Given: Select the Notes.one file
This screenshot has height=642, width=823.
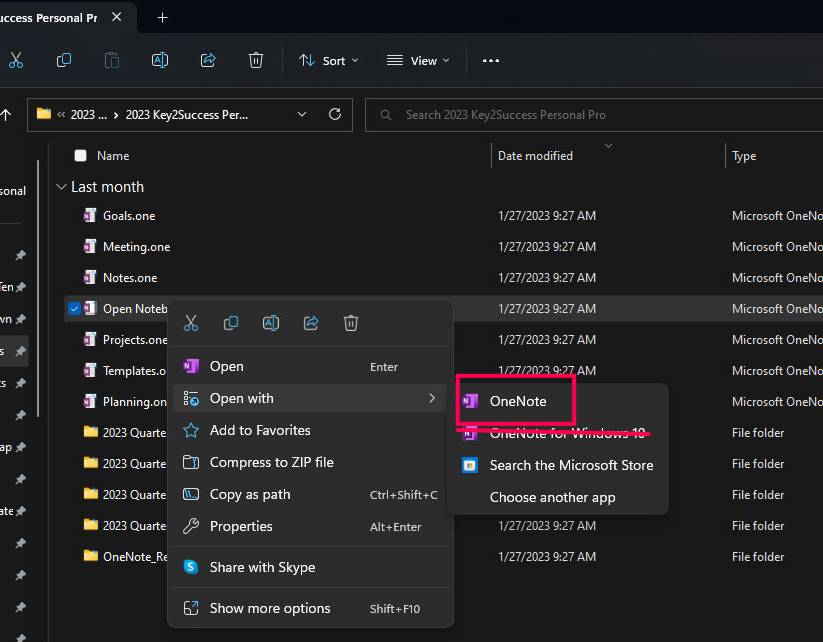Looking at the screenshot, I should (x=130, y=278).
